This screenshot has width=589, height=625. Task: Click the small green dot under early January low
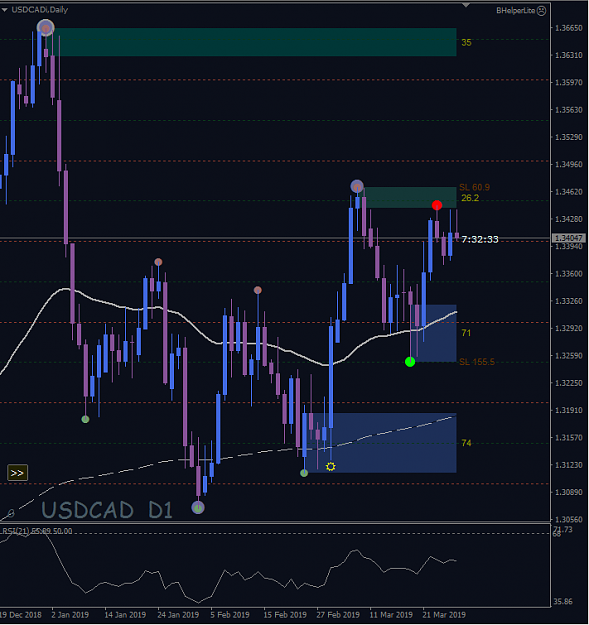coord(85,419)
